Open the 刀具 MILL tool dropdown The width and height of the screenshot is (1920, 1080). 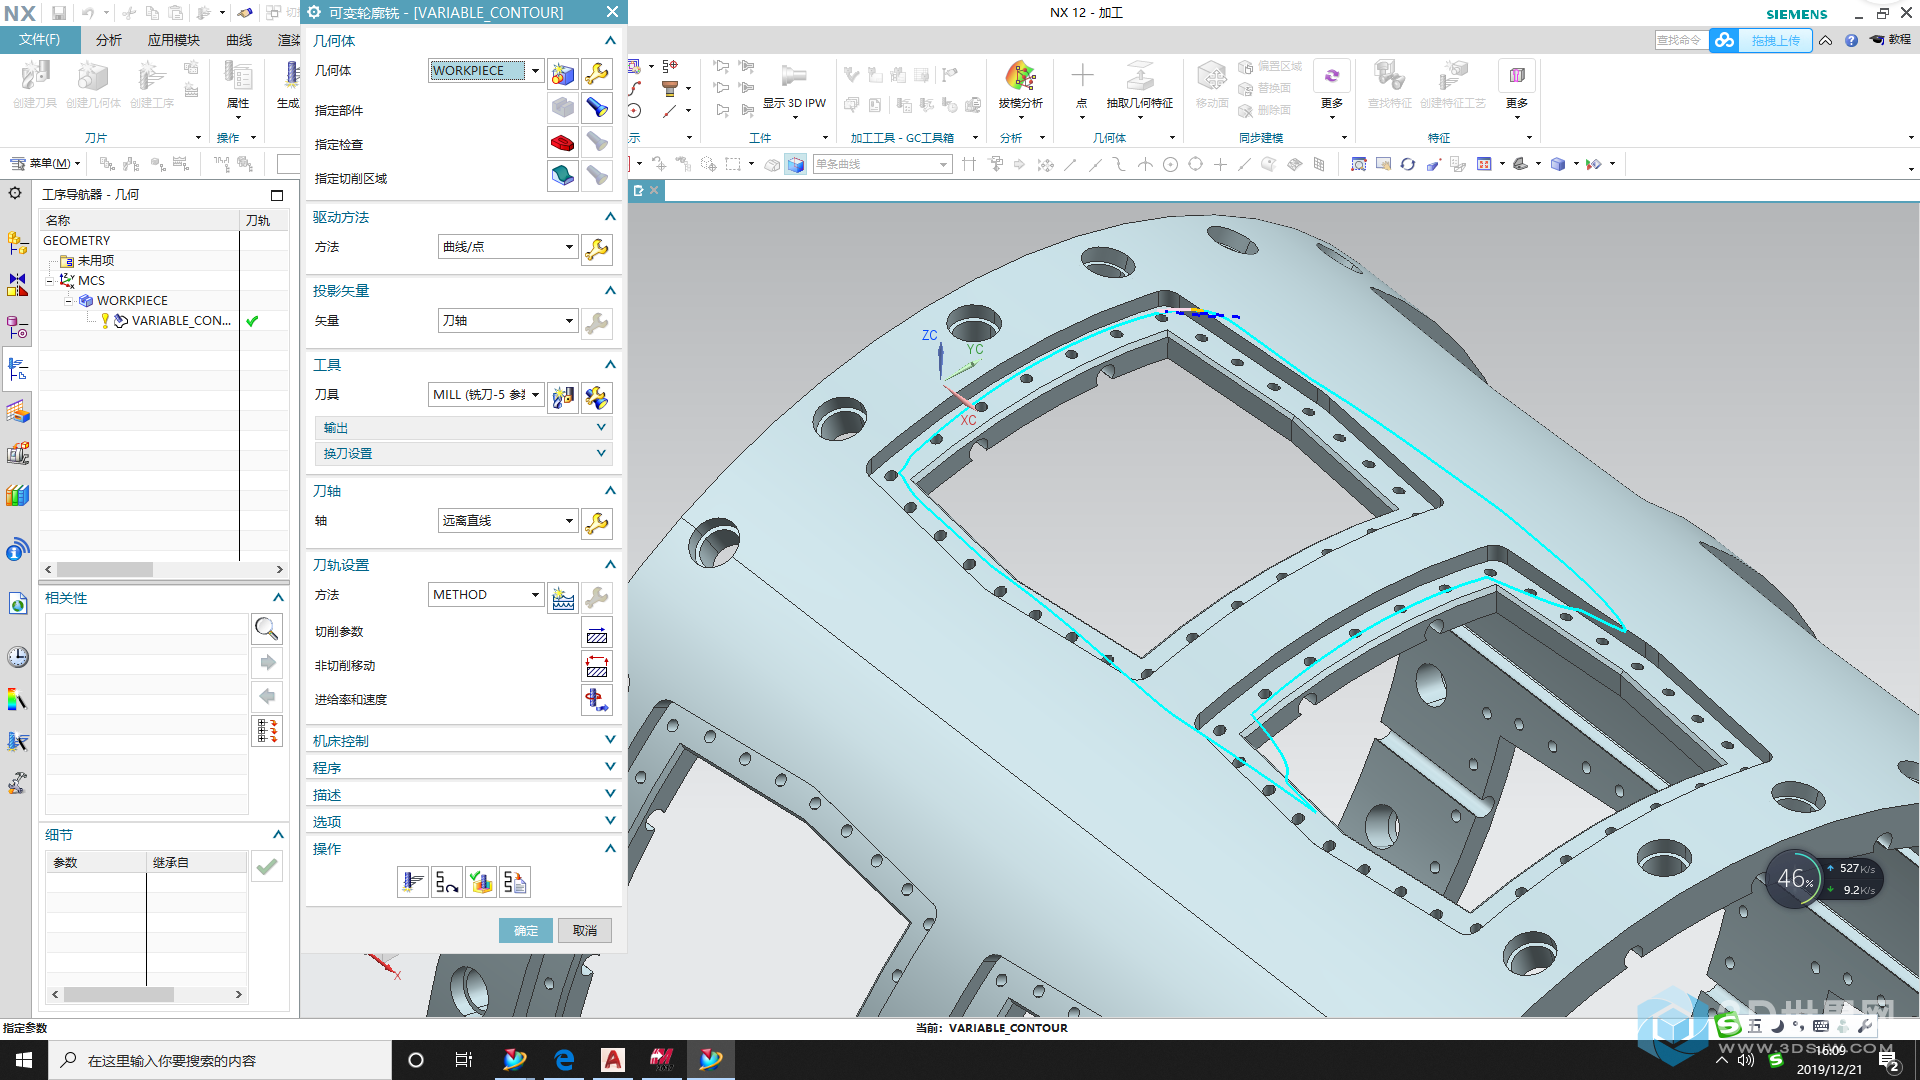click(535, 395)
